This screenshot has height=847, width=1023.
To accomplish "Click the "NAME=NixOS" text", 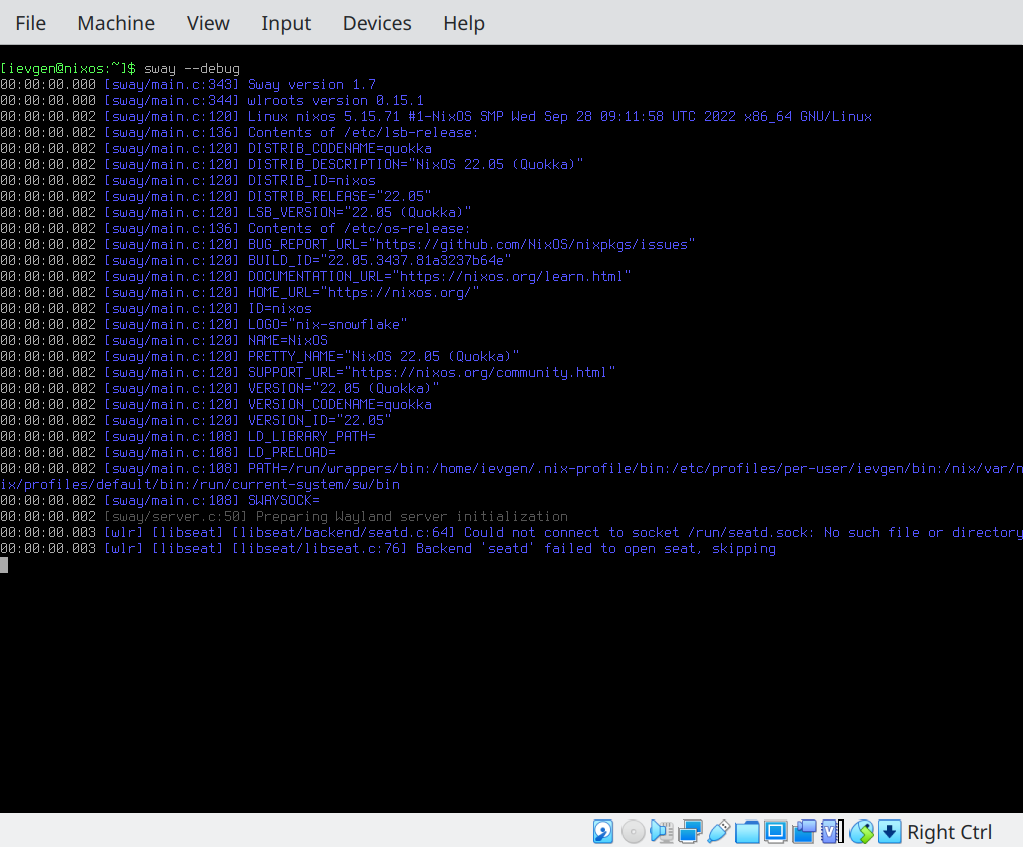I will 288,340.
